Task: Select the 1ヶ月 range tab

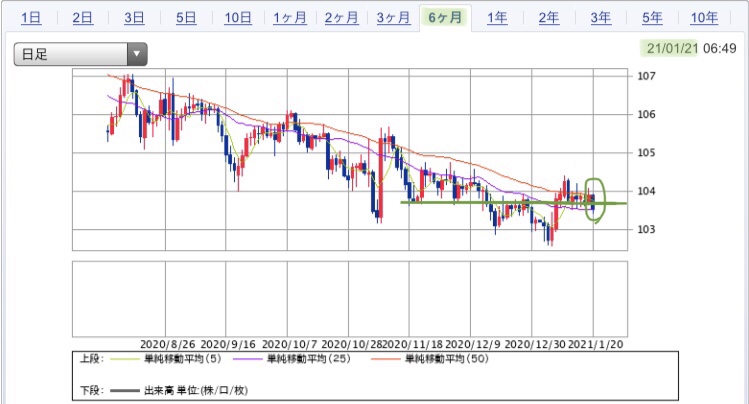Action: (x=290, y=17)
